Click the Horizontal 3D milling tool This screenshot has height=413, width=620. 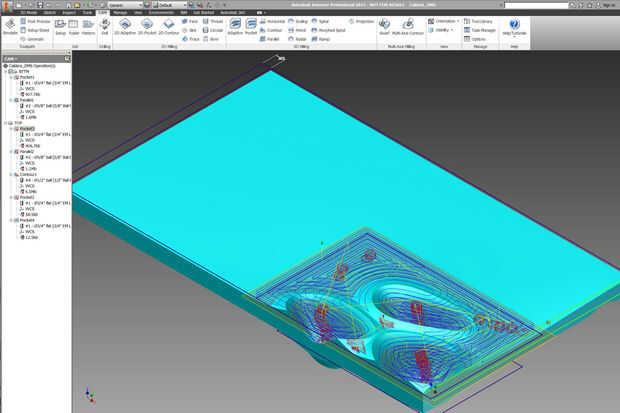click(272, 21)
